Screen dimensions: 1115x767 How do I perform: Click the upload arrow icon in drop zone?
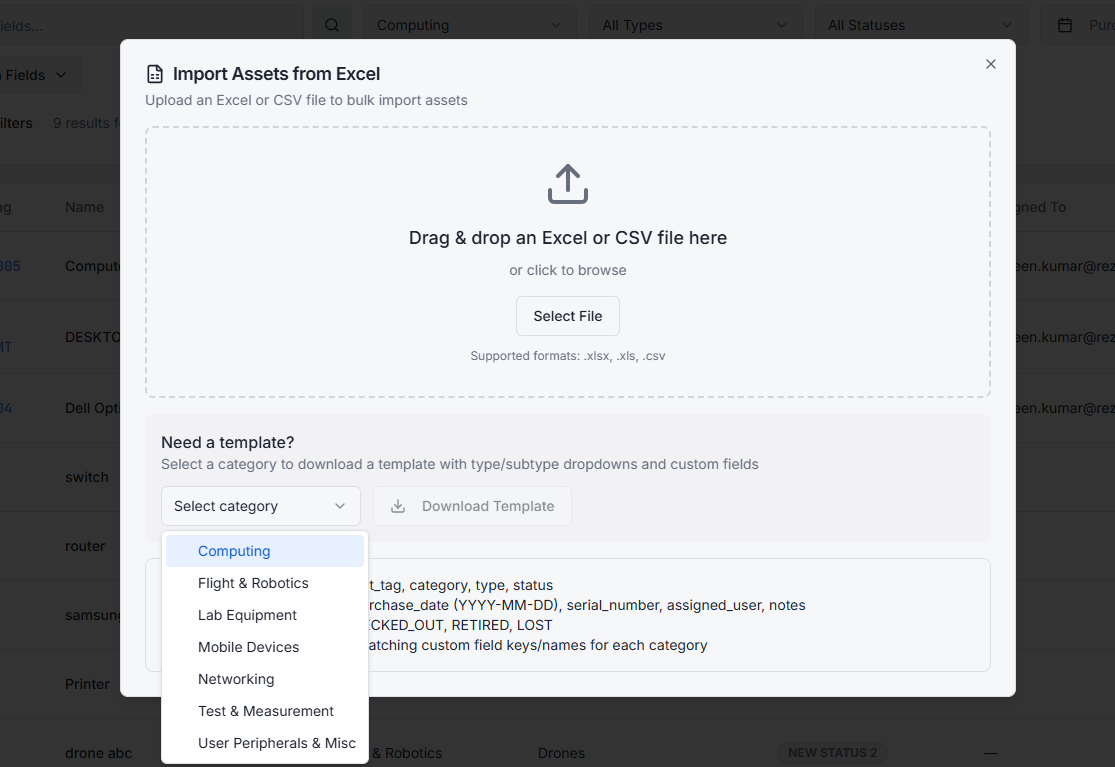[567, 184]
